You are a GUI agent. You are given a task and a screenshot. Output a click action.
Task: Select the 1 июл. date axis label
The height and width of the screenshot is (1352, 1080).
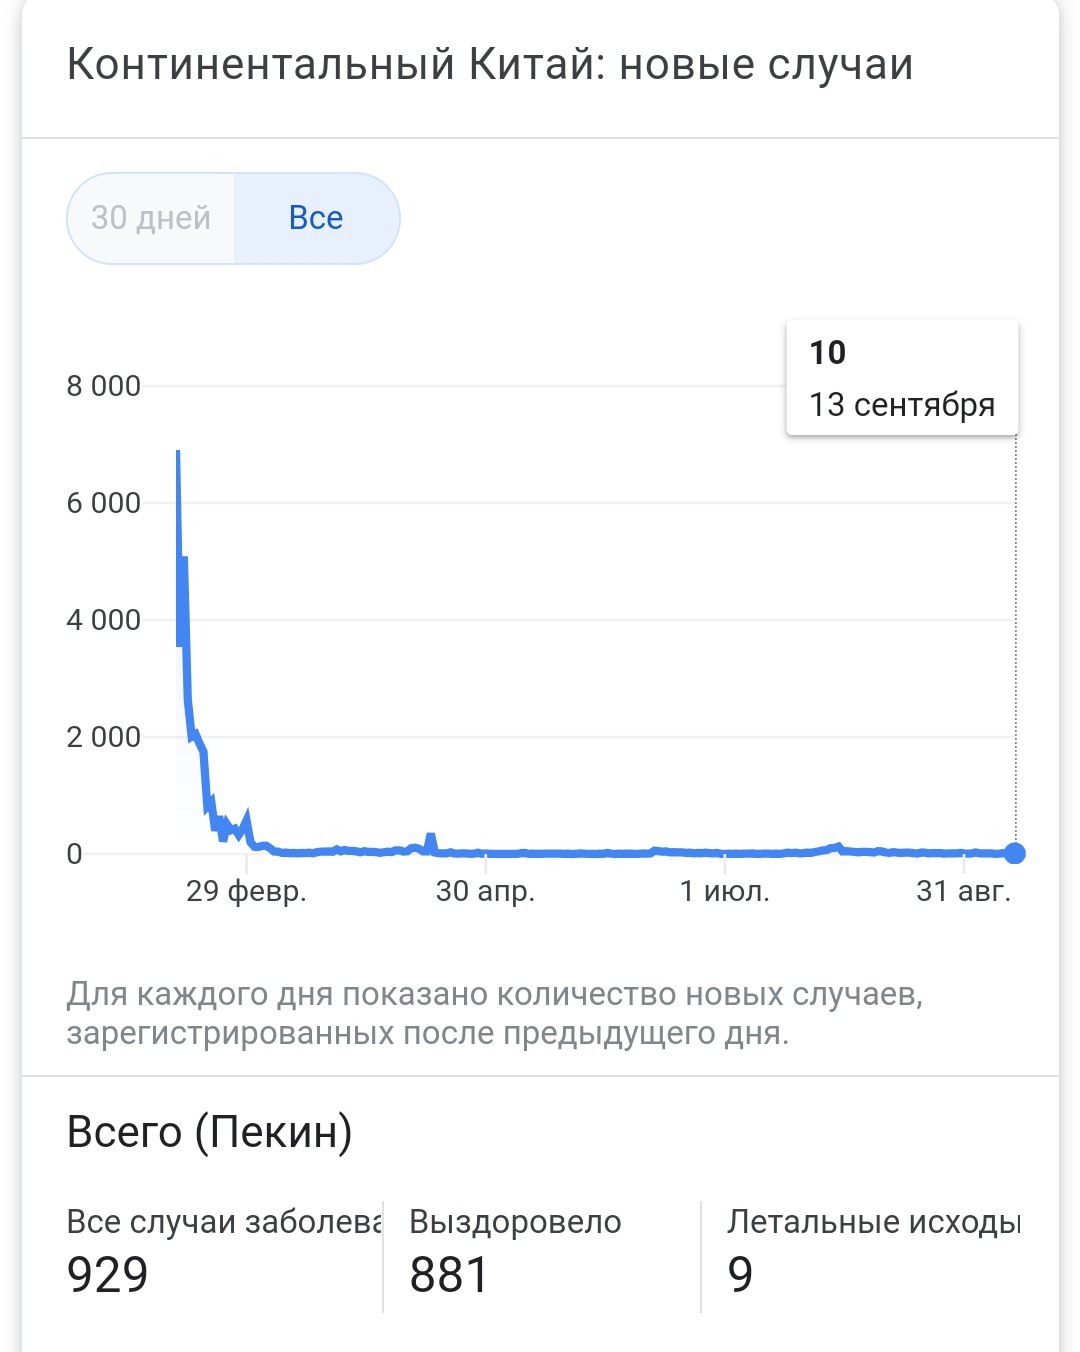coord(725,891)
